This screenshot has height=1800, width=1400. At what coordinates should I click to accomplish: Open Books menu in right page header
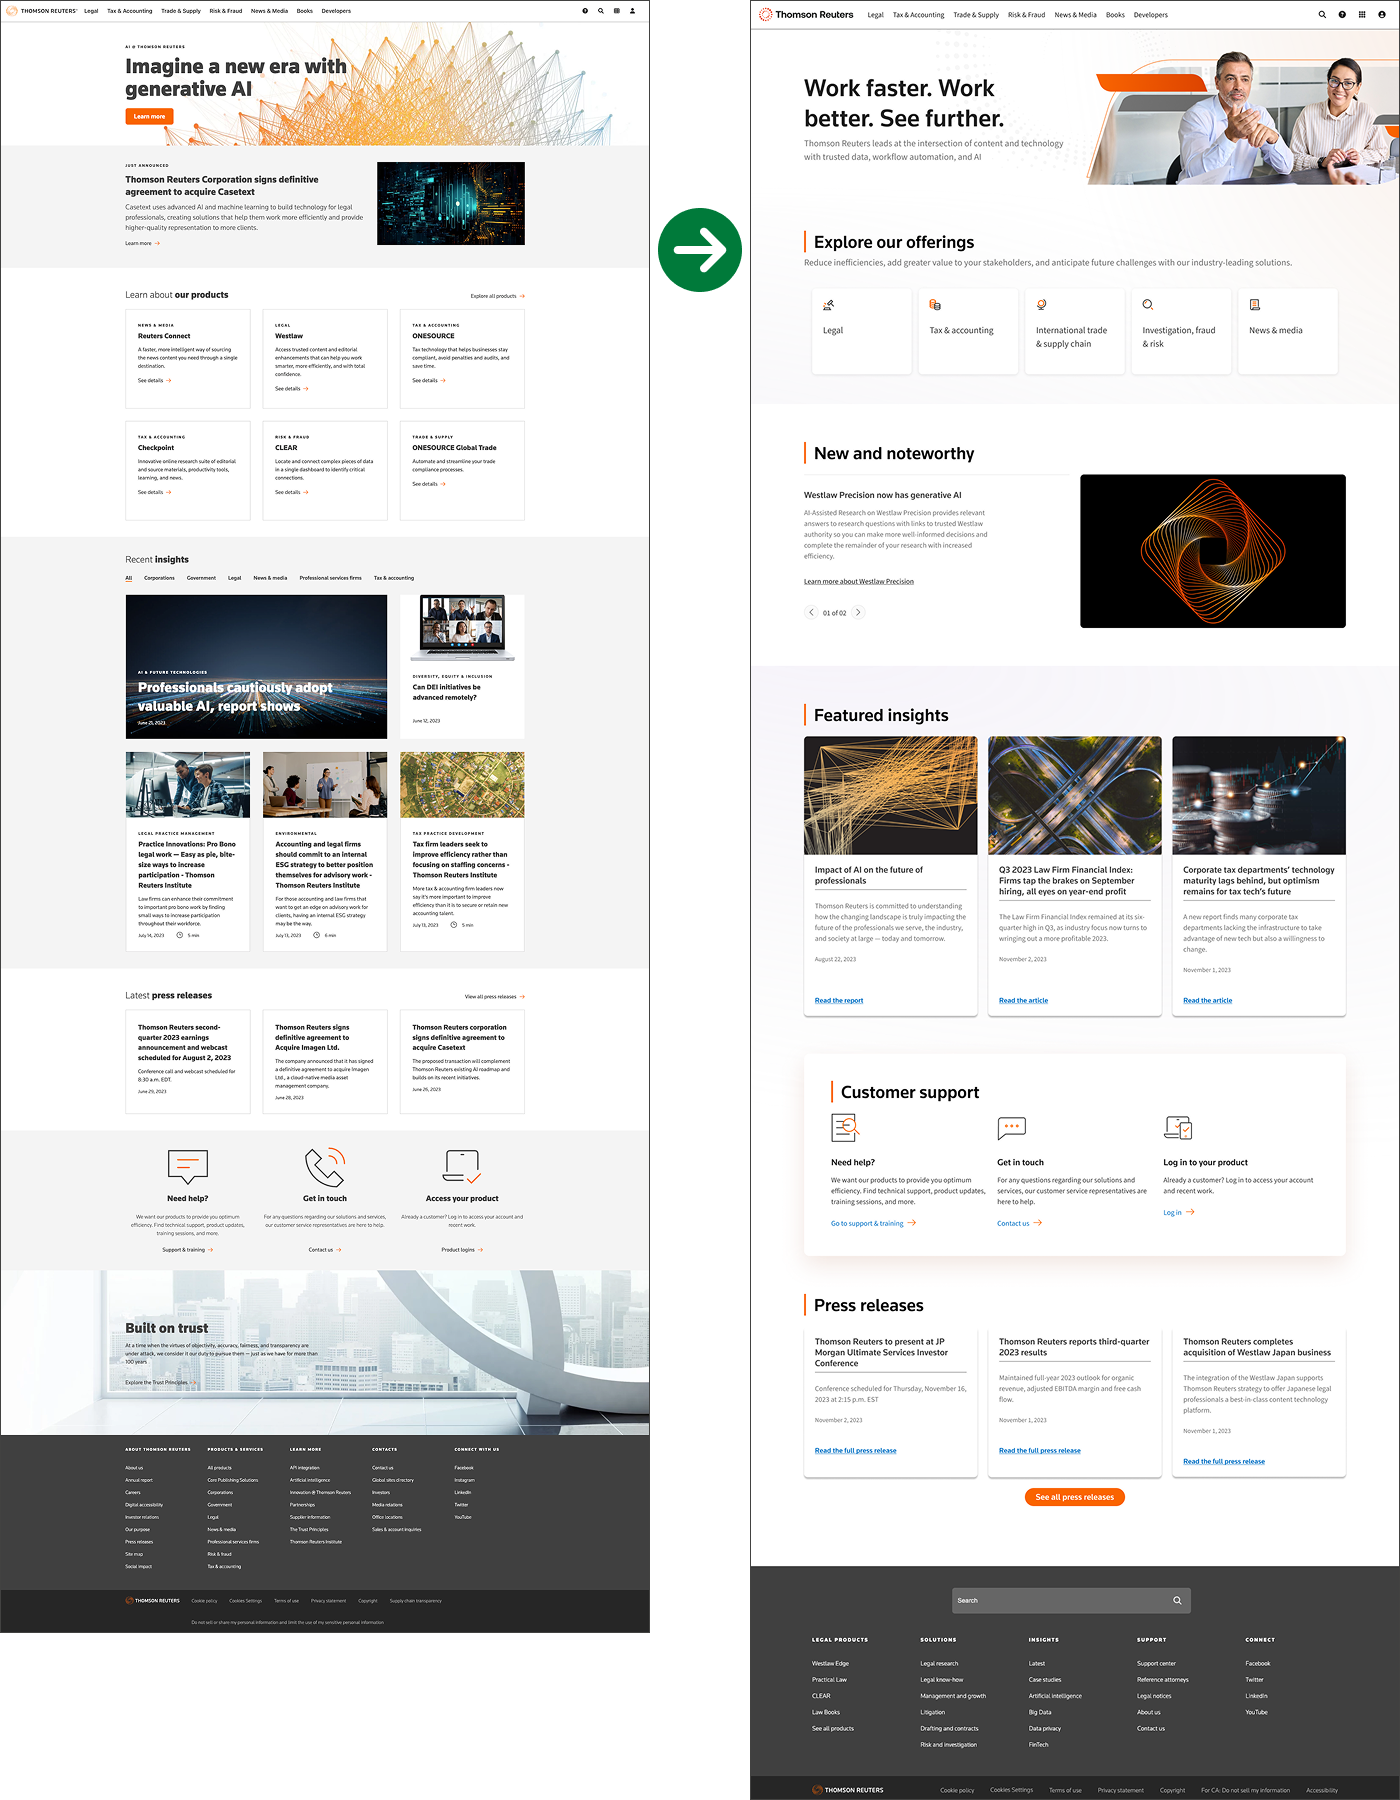click(1115, 15)
